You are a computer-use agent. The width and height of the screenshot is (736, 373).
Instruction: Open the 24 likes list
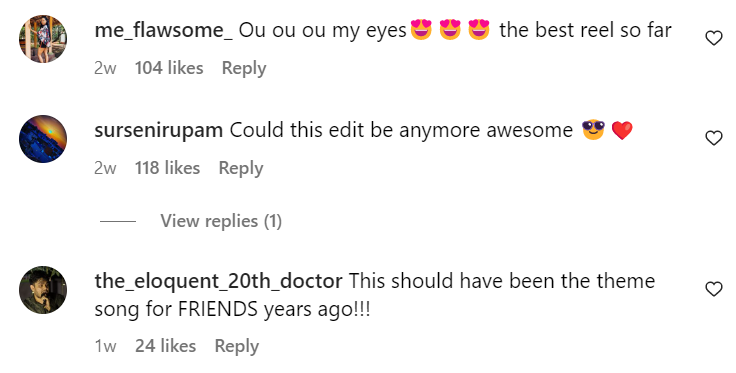[166, 346]
